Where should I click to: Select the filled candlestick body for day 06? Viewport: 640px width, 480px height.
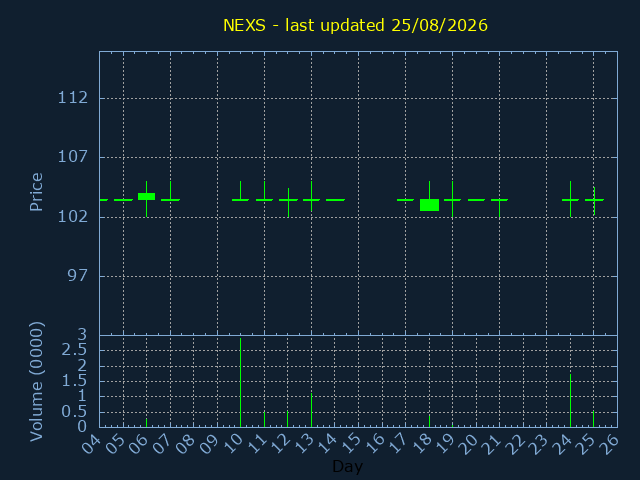point(147,196)
